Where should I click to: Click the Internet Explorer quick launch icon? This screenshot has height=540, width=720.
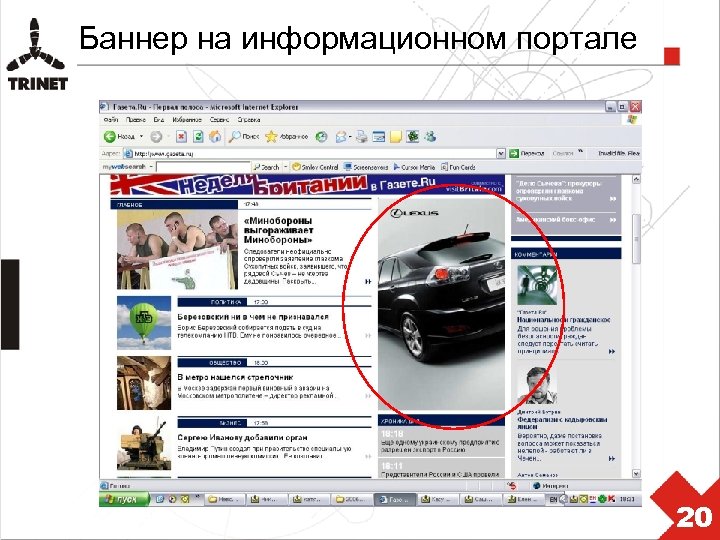click(x=160, y=499)
